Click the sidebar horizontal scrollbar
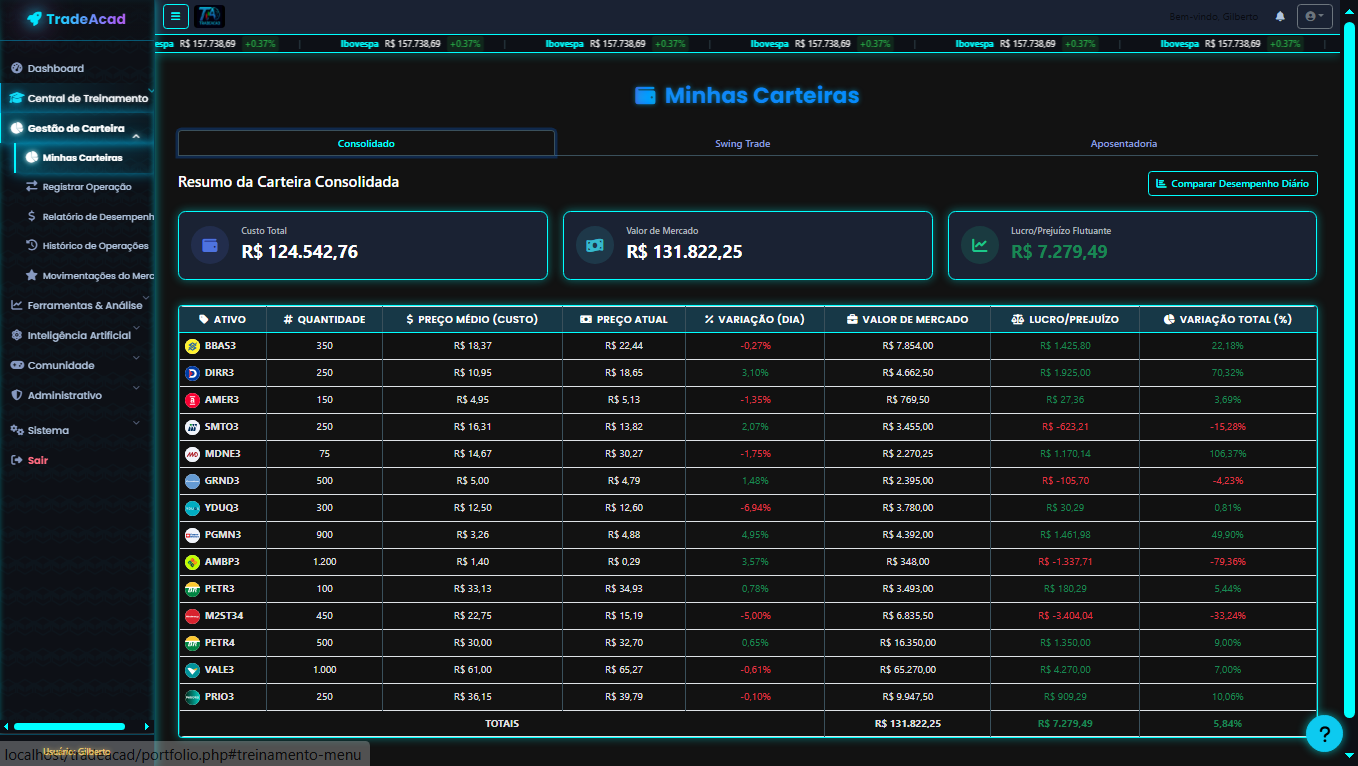Image resolution: width=1358 pixels, height=766 pixels. click(70, 727)
